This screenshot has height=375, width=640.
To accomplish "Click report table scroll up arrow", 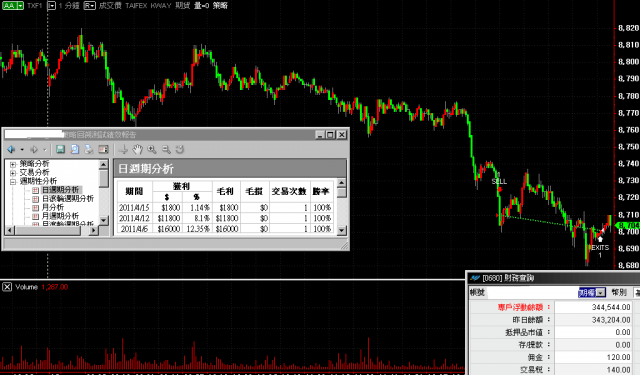I will click(342, 183).
